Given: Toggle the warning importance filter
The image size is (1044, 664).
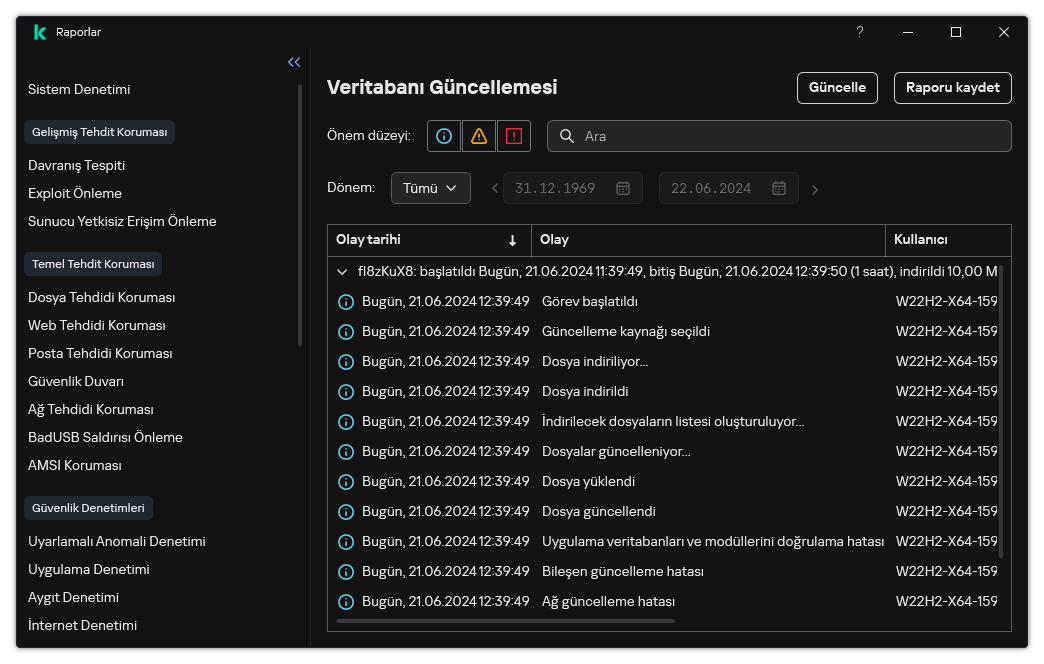Looking at the screenshot, I should tap(479, 136).
